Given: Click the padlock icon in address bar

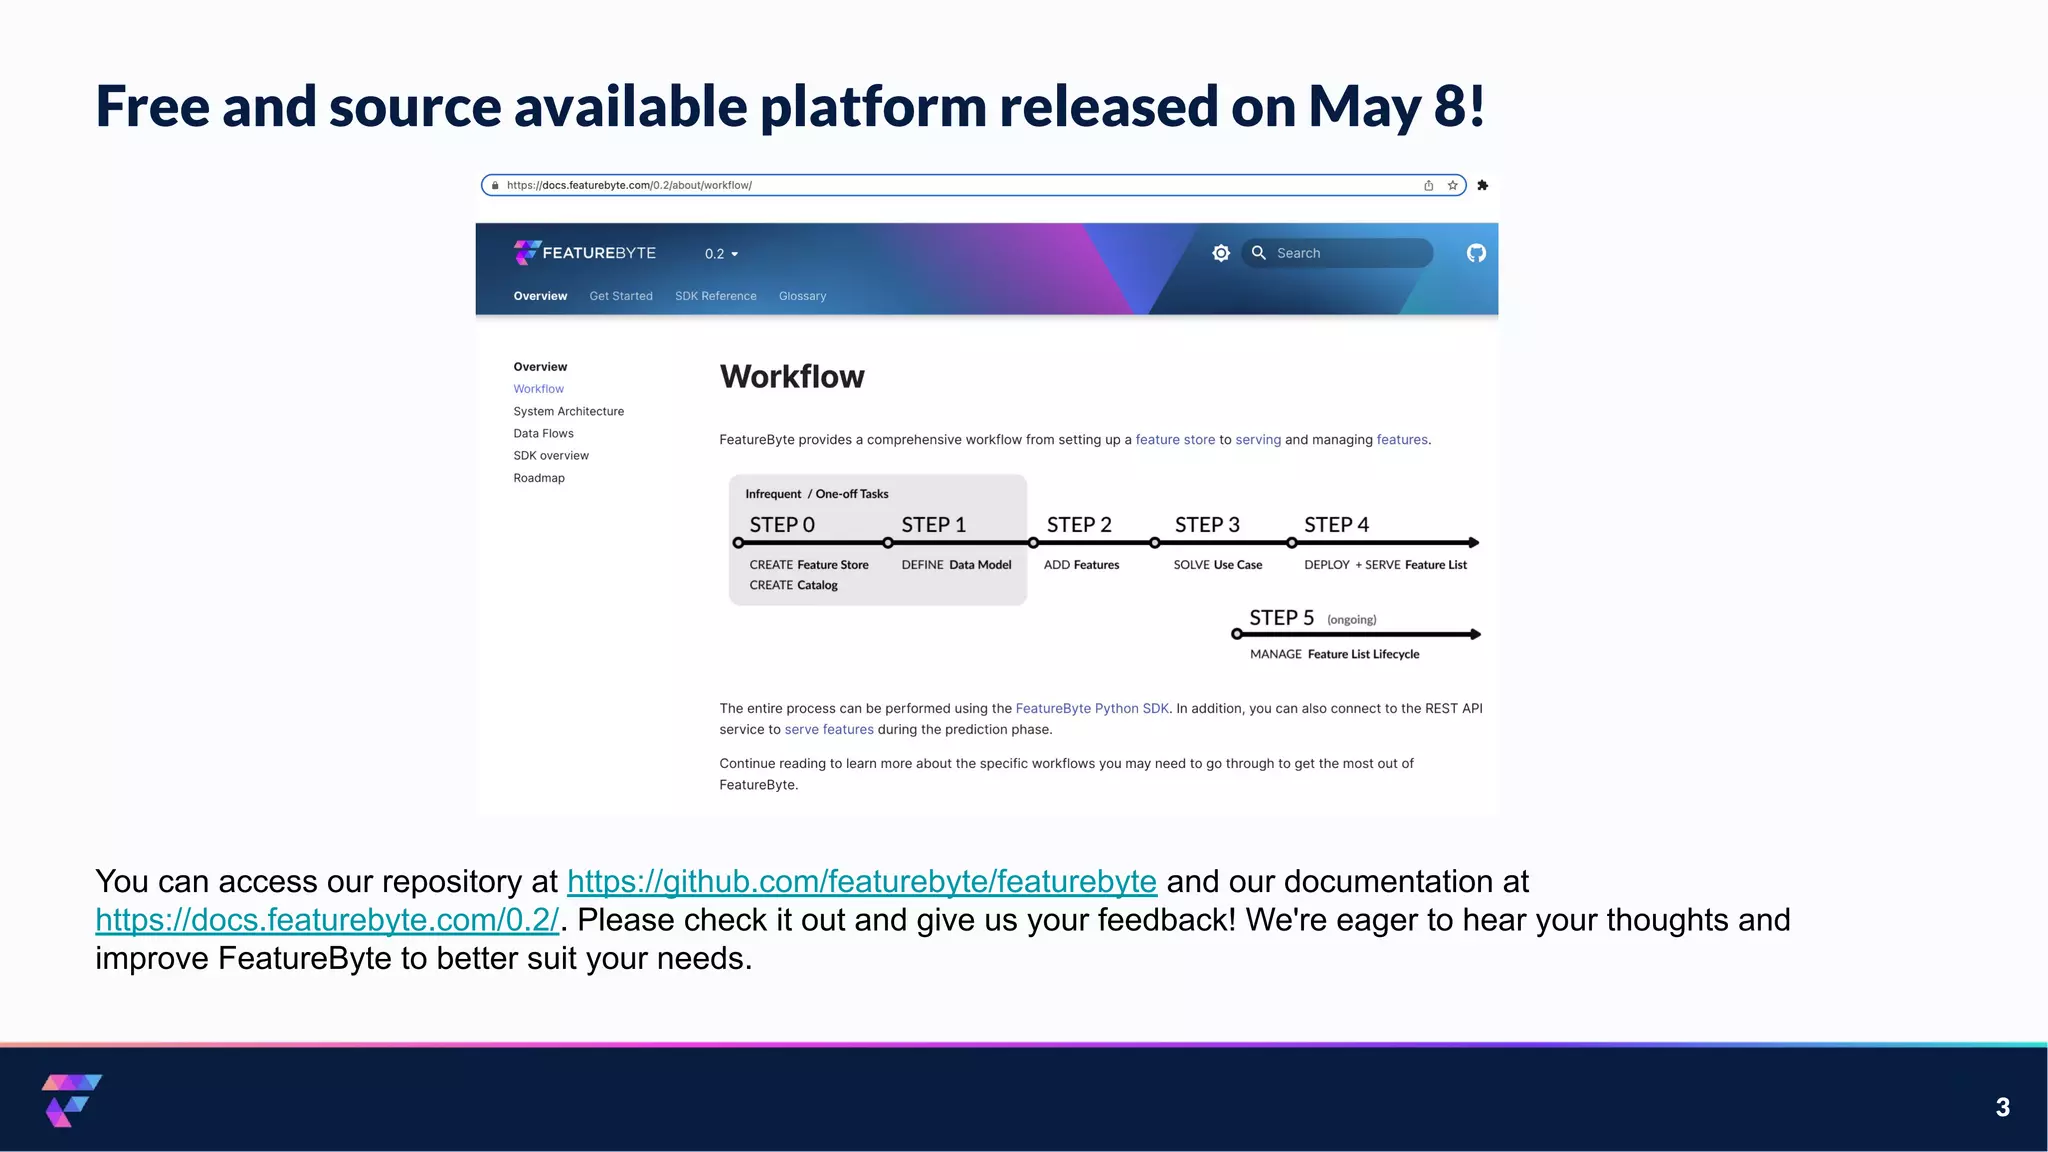Looking at the screenshot, I should point(495,185).
